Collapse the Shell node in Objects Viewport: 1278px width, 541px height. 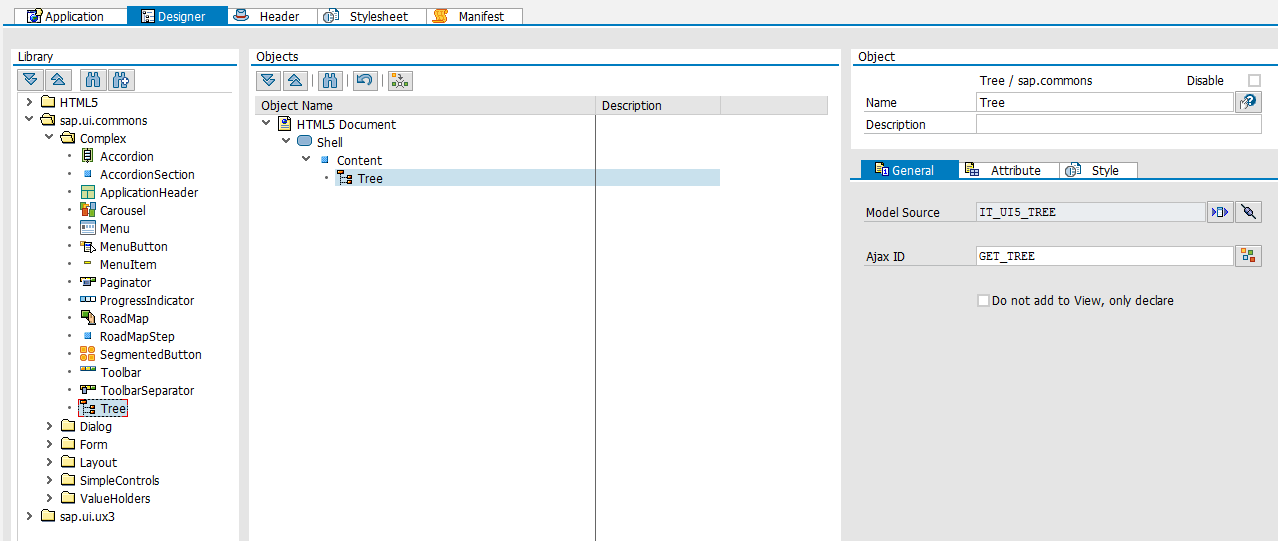(x=286, y=142)
